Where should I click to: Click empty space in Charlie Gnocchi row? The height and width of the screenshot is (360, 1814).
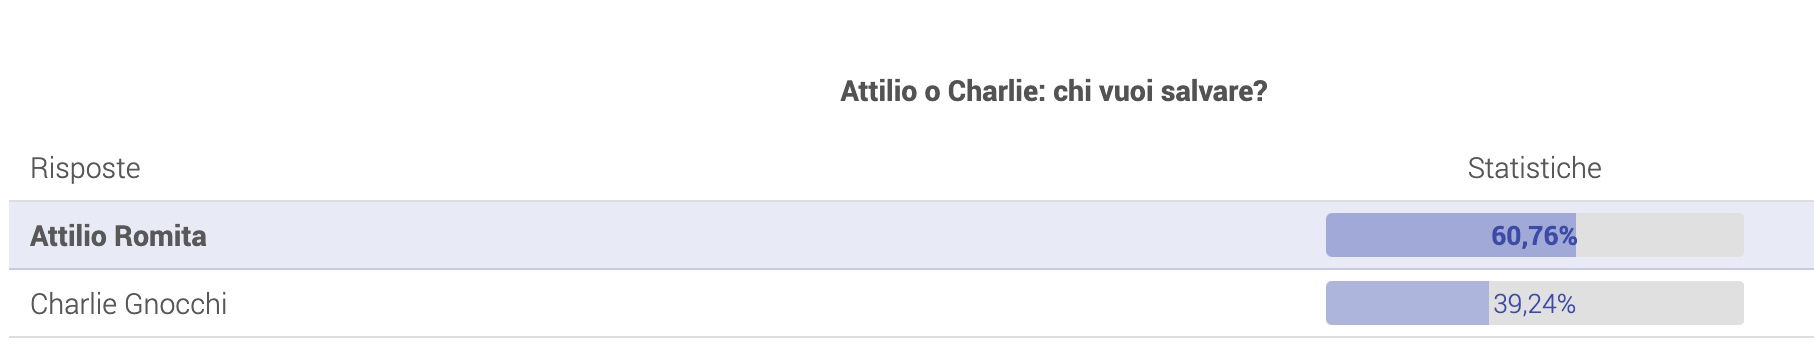[x=760, y=304]
